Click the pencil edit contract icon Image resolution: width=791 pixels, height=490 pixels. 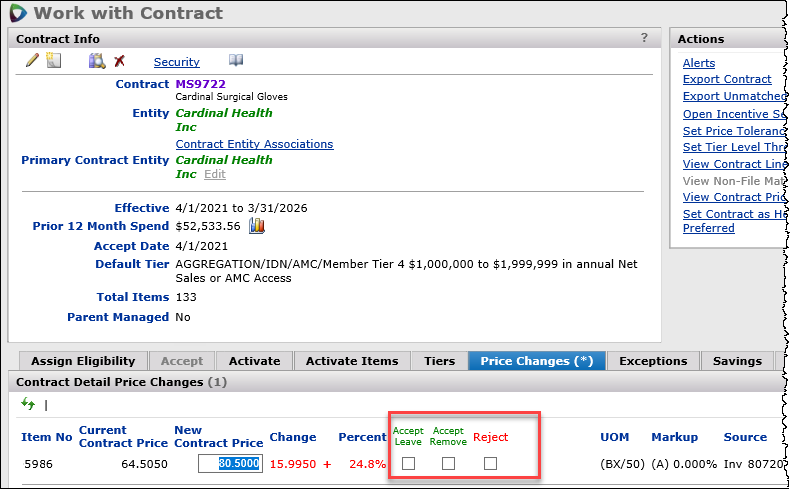32,61
